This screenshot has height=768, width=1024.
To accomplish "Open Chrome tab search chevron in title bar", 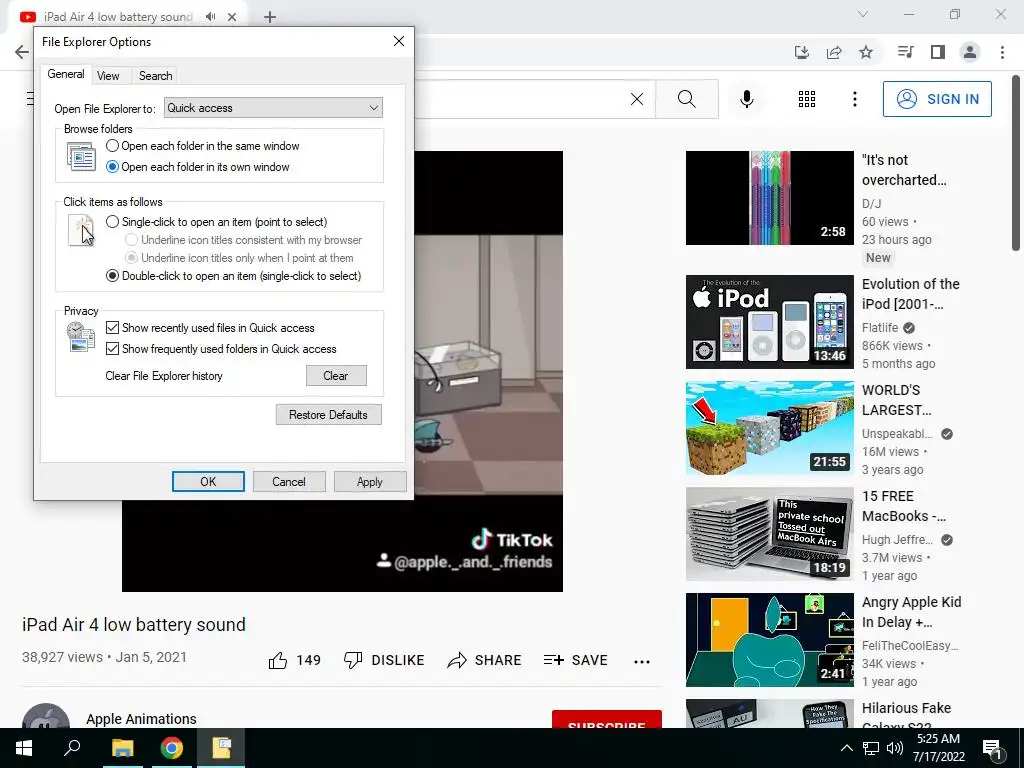I will click(863, 14).
